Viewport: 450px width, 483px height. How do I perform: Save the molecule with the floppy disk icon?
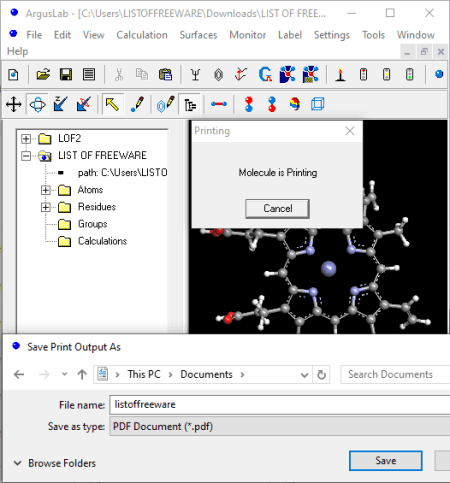point(66,74)
